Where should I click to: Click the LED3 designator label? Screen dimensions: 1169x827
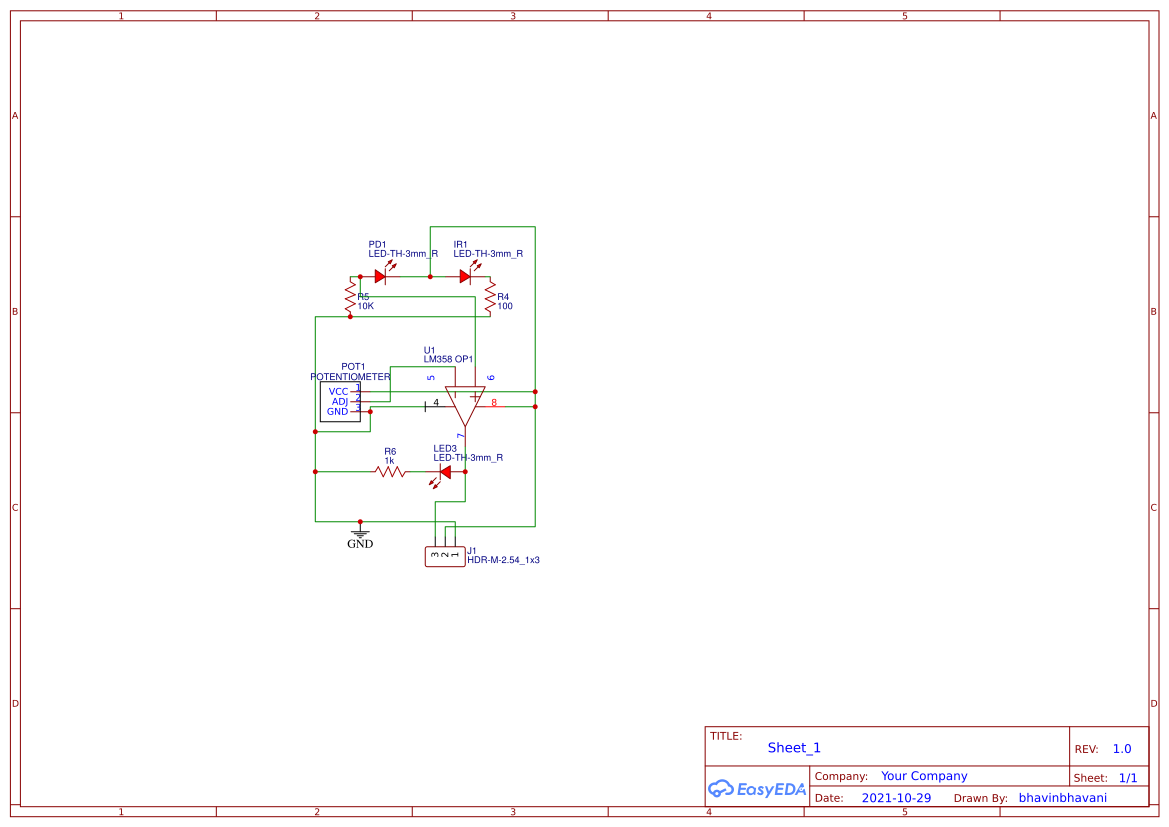coord(445,449)
